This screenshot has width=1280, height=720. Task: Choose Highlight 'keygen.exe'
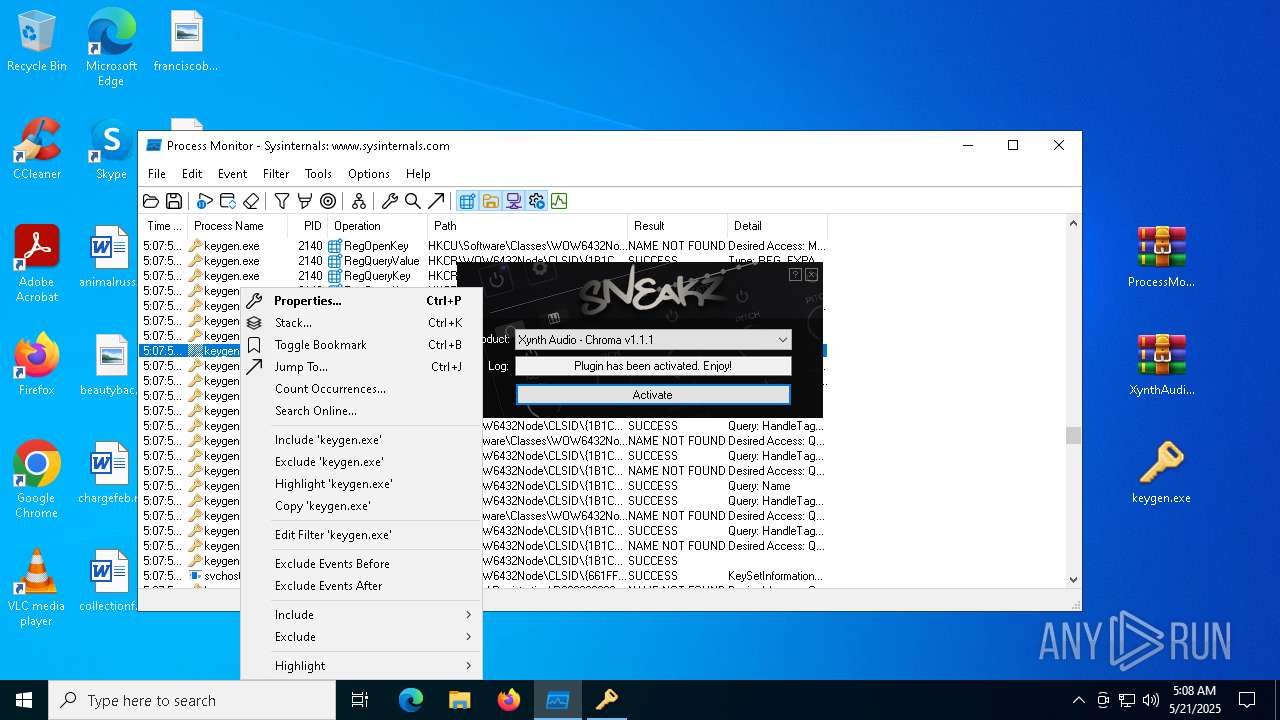pos(361,484)
